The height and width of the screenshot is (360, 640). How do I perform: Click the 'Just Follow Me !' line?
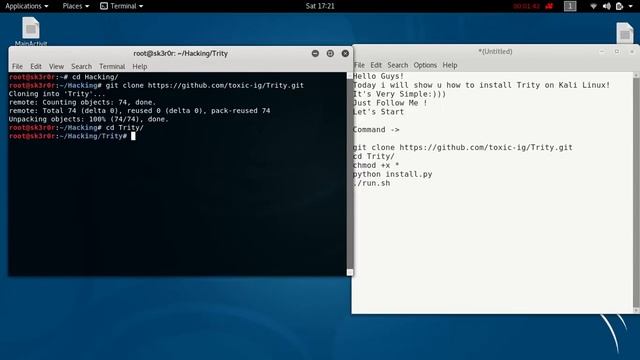[x=390, y=103]
